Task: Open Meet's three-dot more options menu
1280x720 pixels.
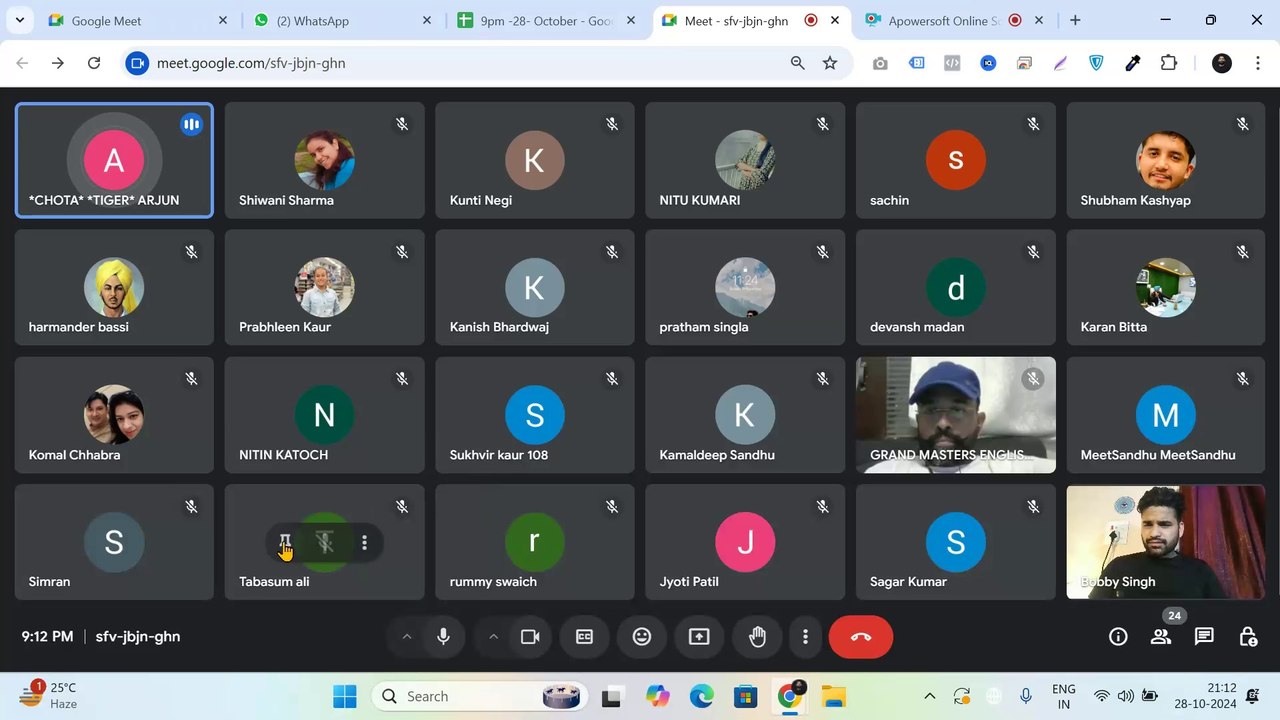Action: 805,637
